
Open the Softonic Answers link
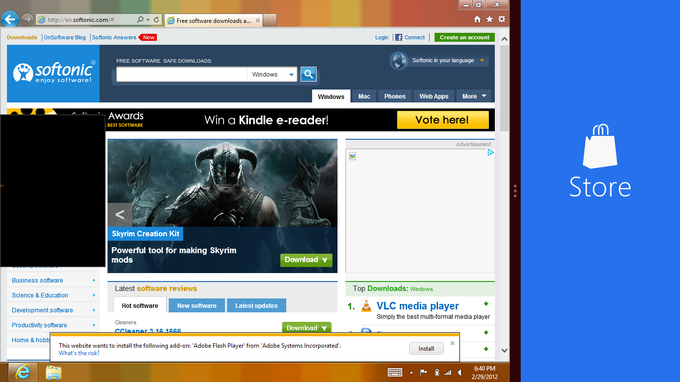click(114, 37)
